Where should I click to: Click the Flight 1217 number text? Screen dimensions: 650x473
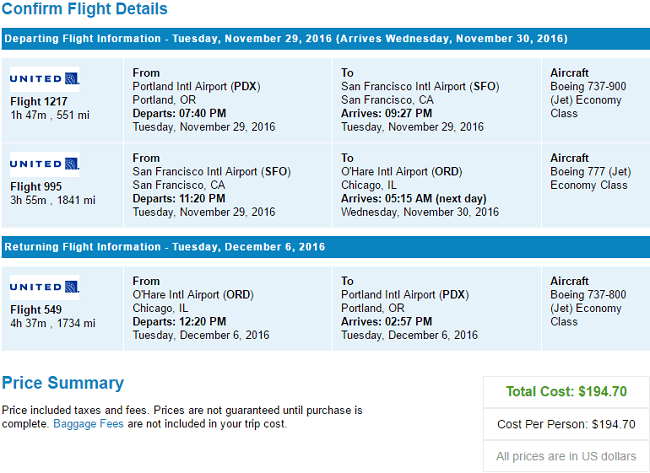click(39, 102)
